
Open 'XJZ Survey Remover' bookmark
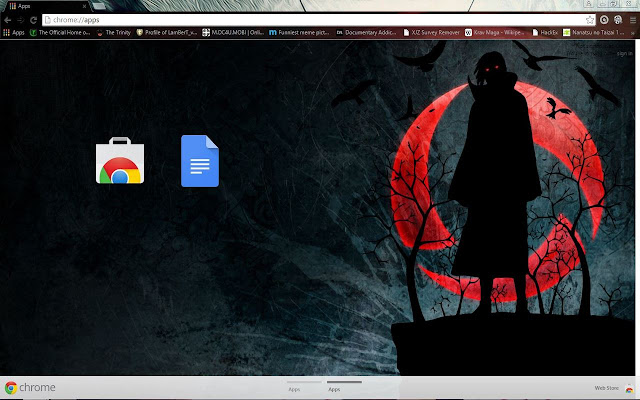pyautogui.click(x=431, y=32)
